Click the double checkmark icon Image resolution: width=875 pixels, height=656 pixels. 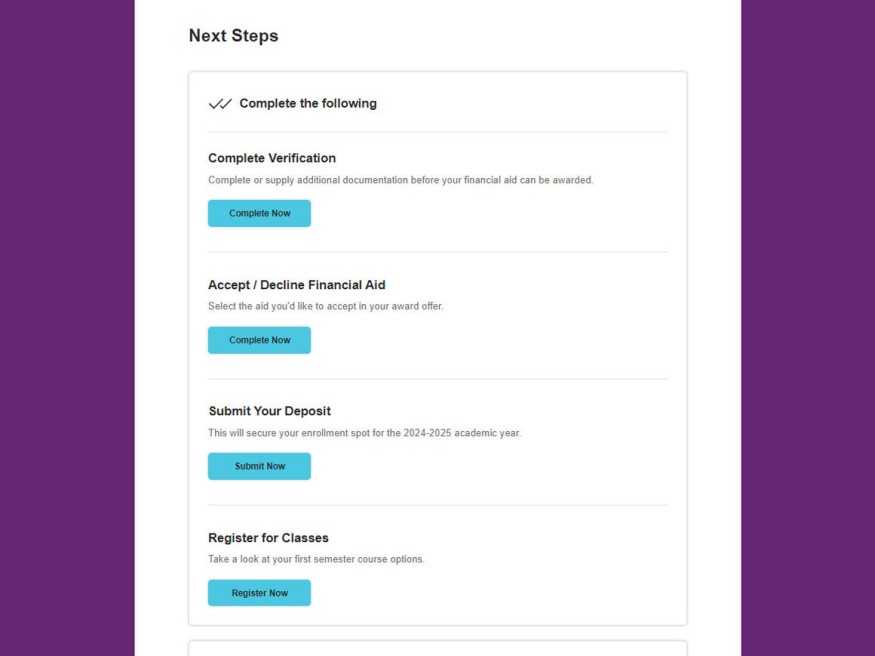220,104
